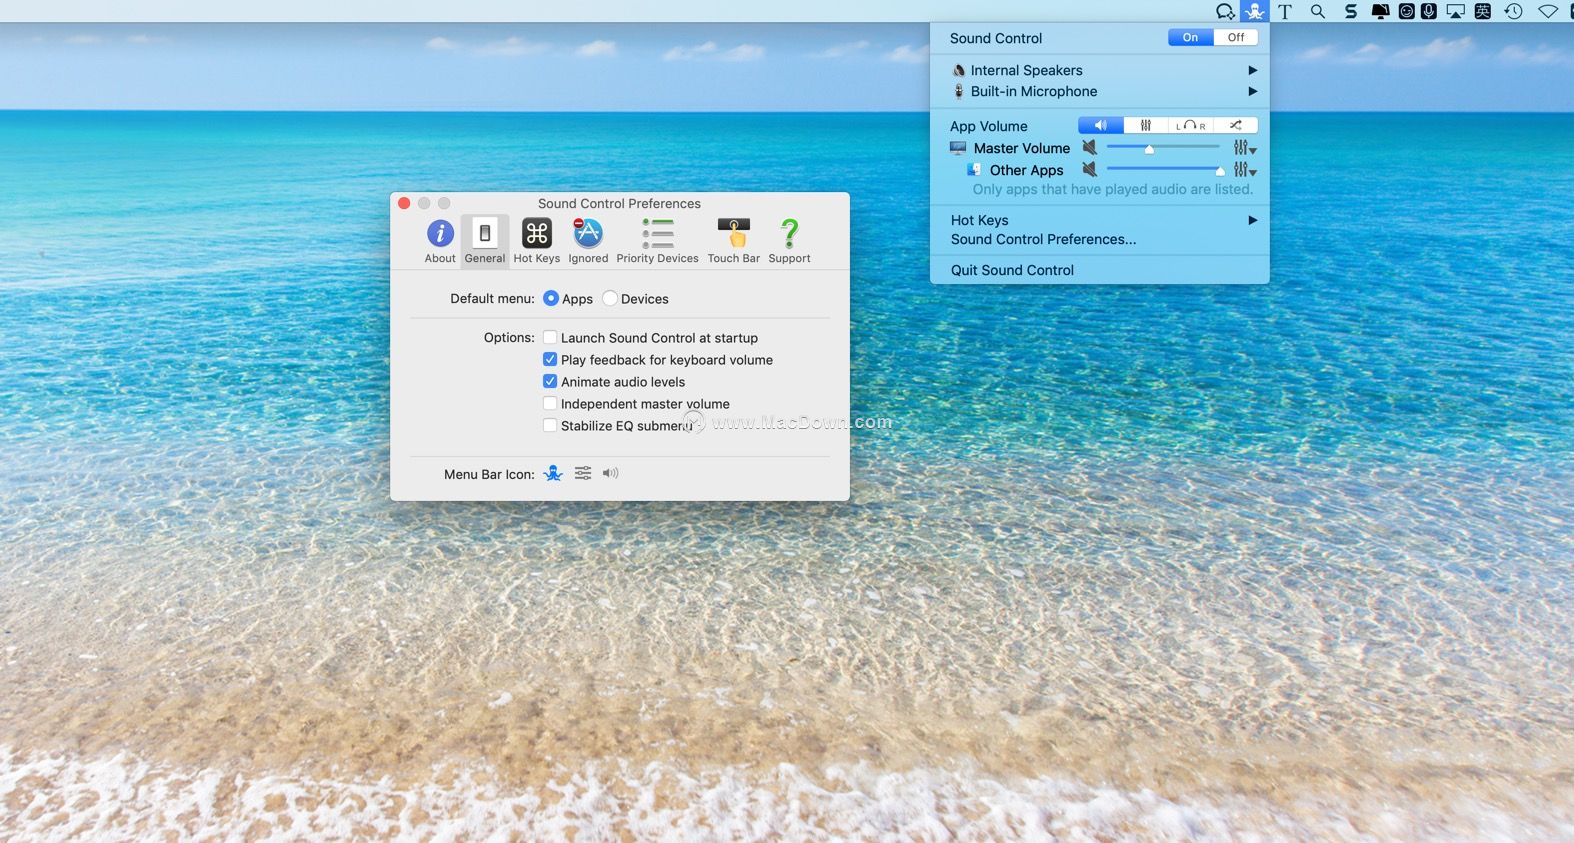Click the Master Volume display icon
1574x843 pixels.
(958, 148)
